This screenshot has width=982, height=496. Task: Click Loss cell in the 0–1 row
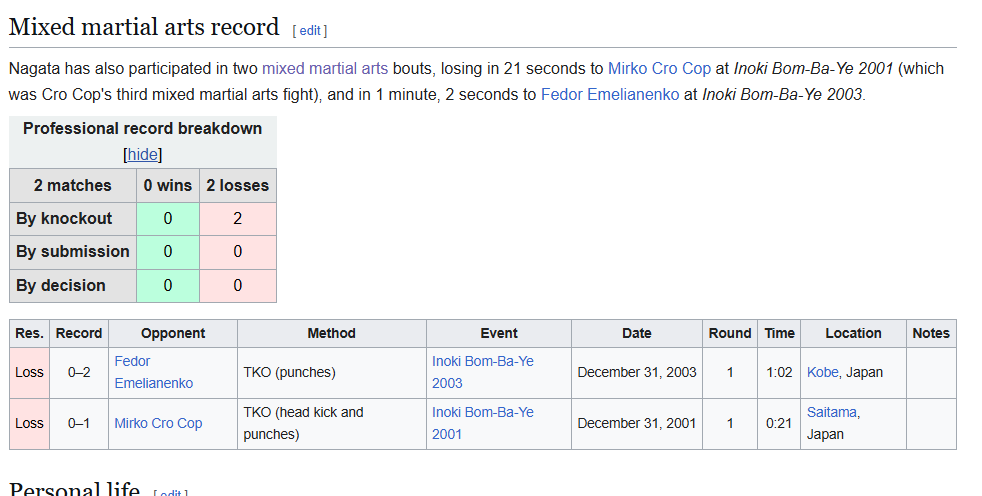tap(29, 424)
